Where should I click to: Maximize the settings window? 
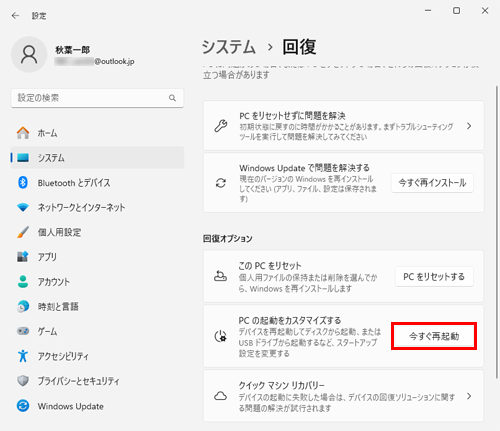coord(456,11)
